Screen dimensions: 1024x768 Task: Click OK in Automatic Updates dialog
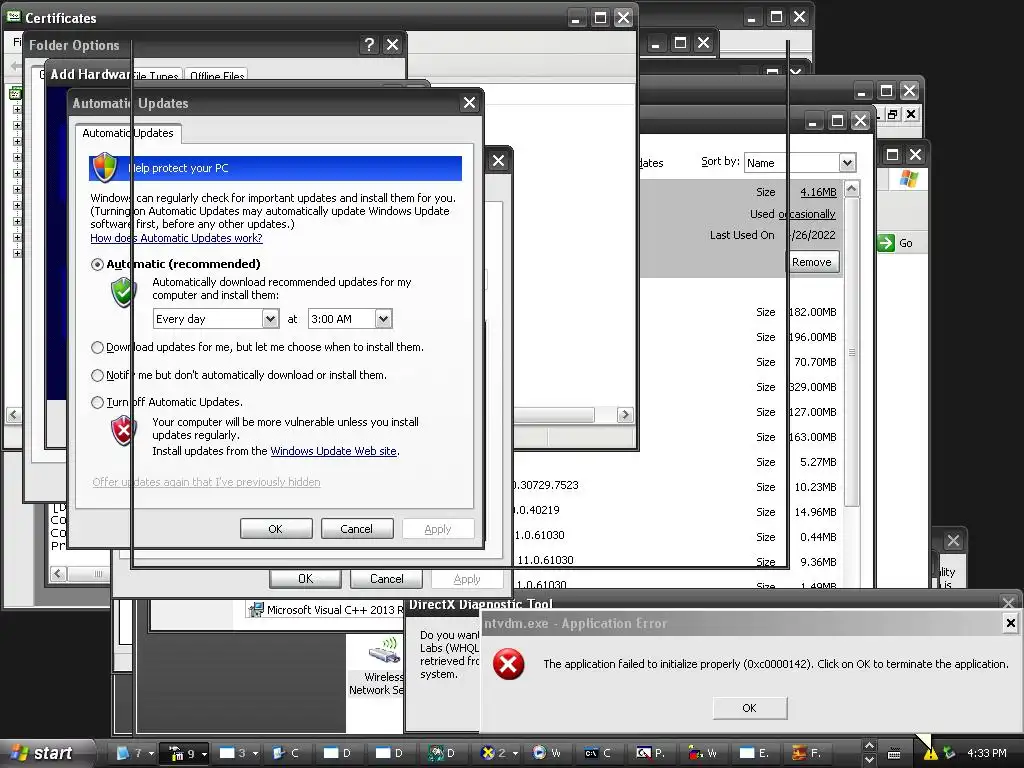(x=276, y=529)
